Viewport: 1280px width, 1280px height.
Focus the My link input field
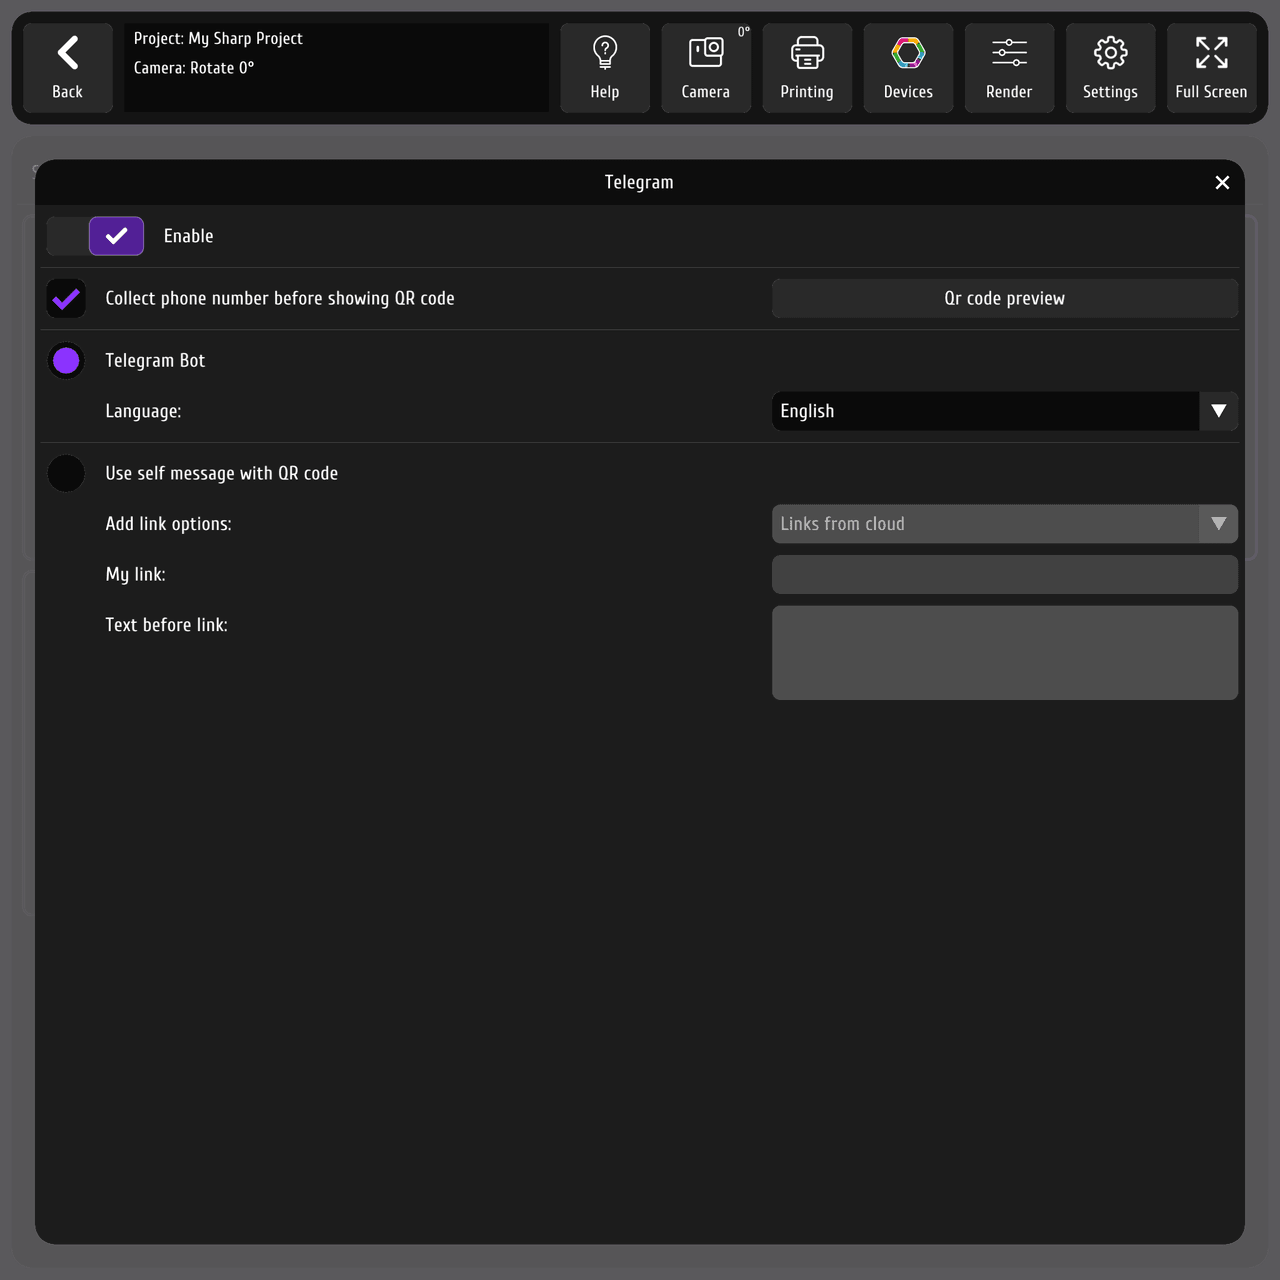[x=1005, y=574]
